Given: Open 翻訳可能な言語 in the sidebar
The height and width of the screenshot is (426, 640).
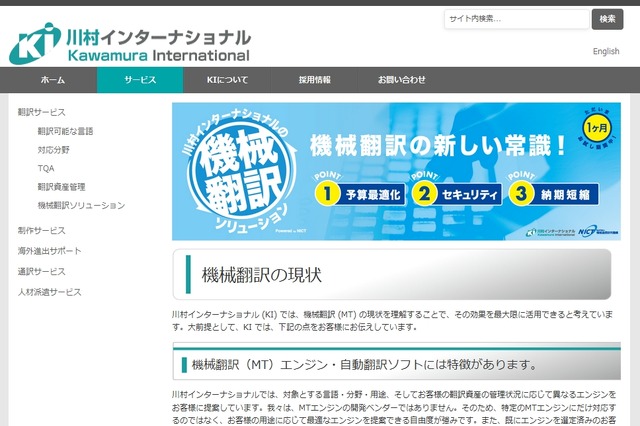Looking at the screenshot, I should click(65, 131).
